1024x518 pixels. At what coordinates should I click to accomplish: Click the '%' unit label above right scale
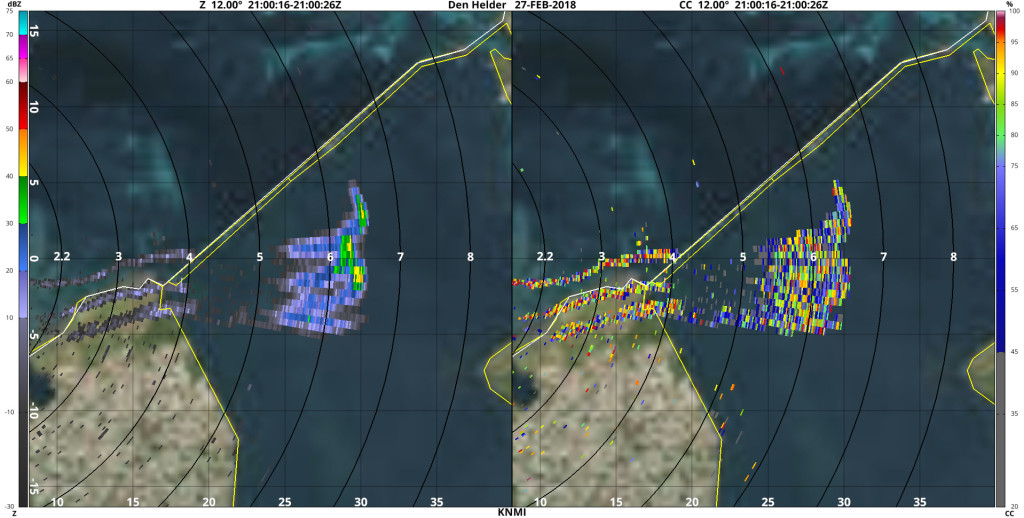coord(1010,5)
